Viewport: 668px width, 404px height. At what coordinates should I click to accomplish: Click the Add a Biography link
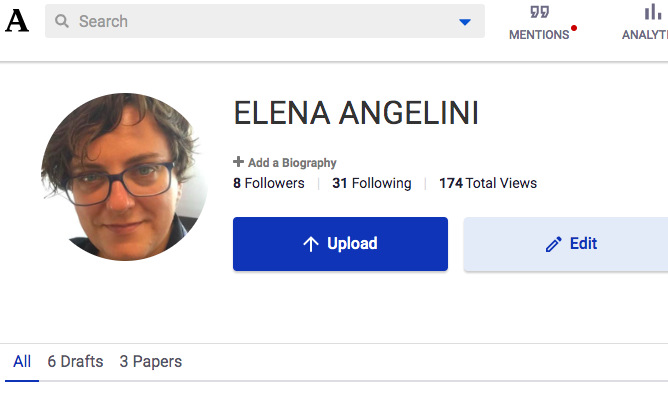click(292, 162)
